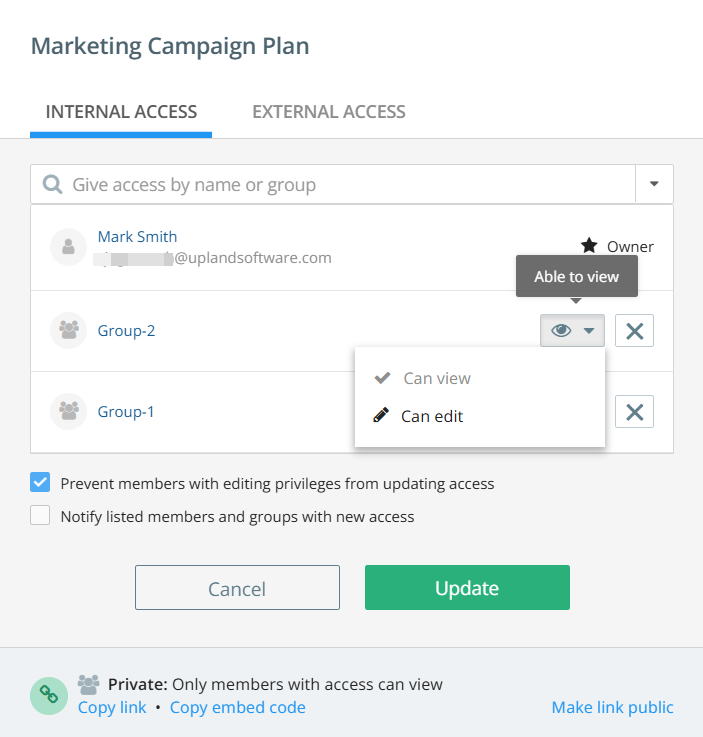Select the Internal Access tab
703x737 pixels.
pos(121,112)
